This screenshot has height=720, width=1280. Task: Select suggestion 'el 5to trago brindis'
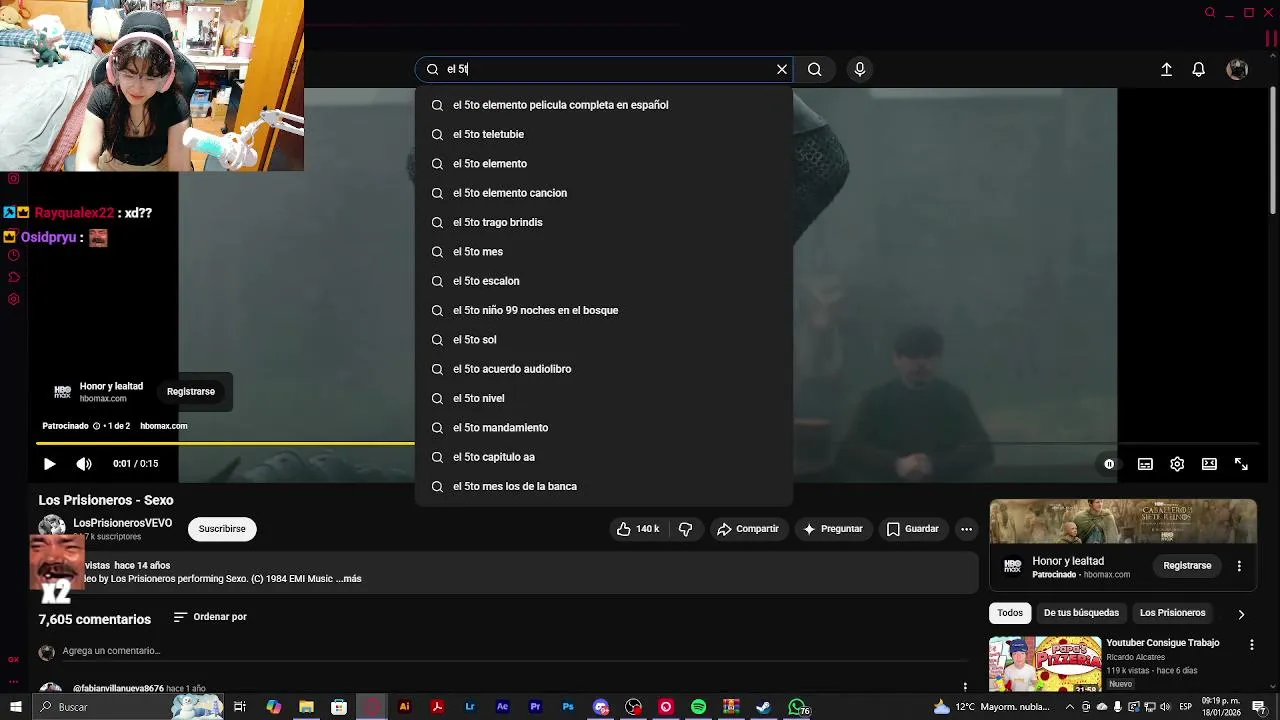[604, 222]
